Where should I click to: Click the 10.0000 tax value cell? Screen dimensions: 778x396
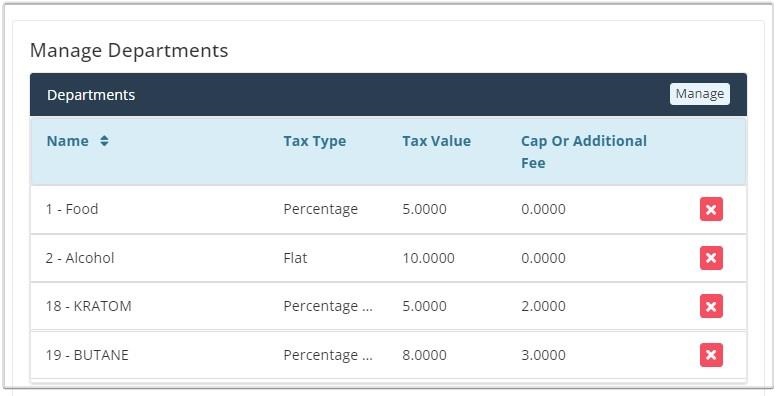click(428, 258)
